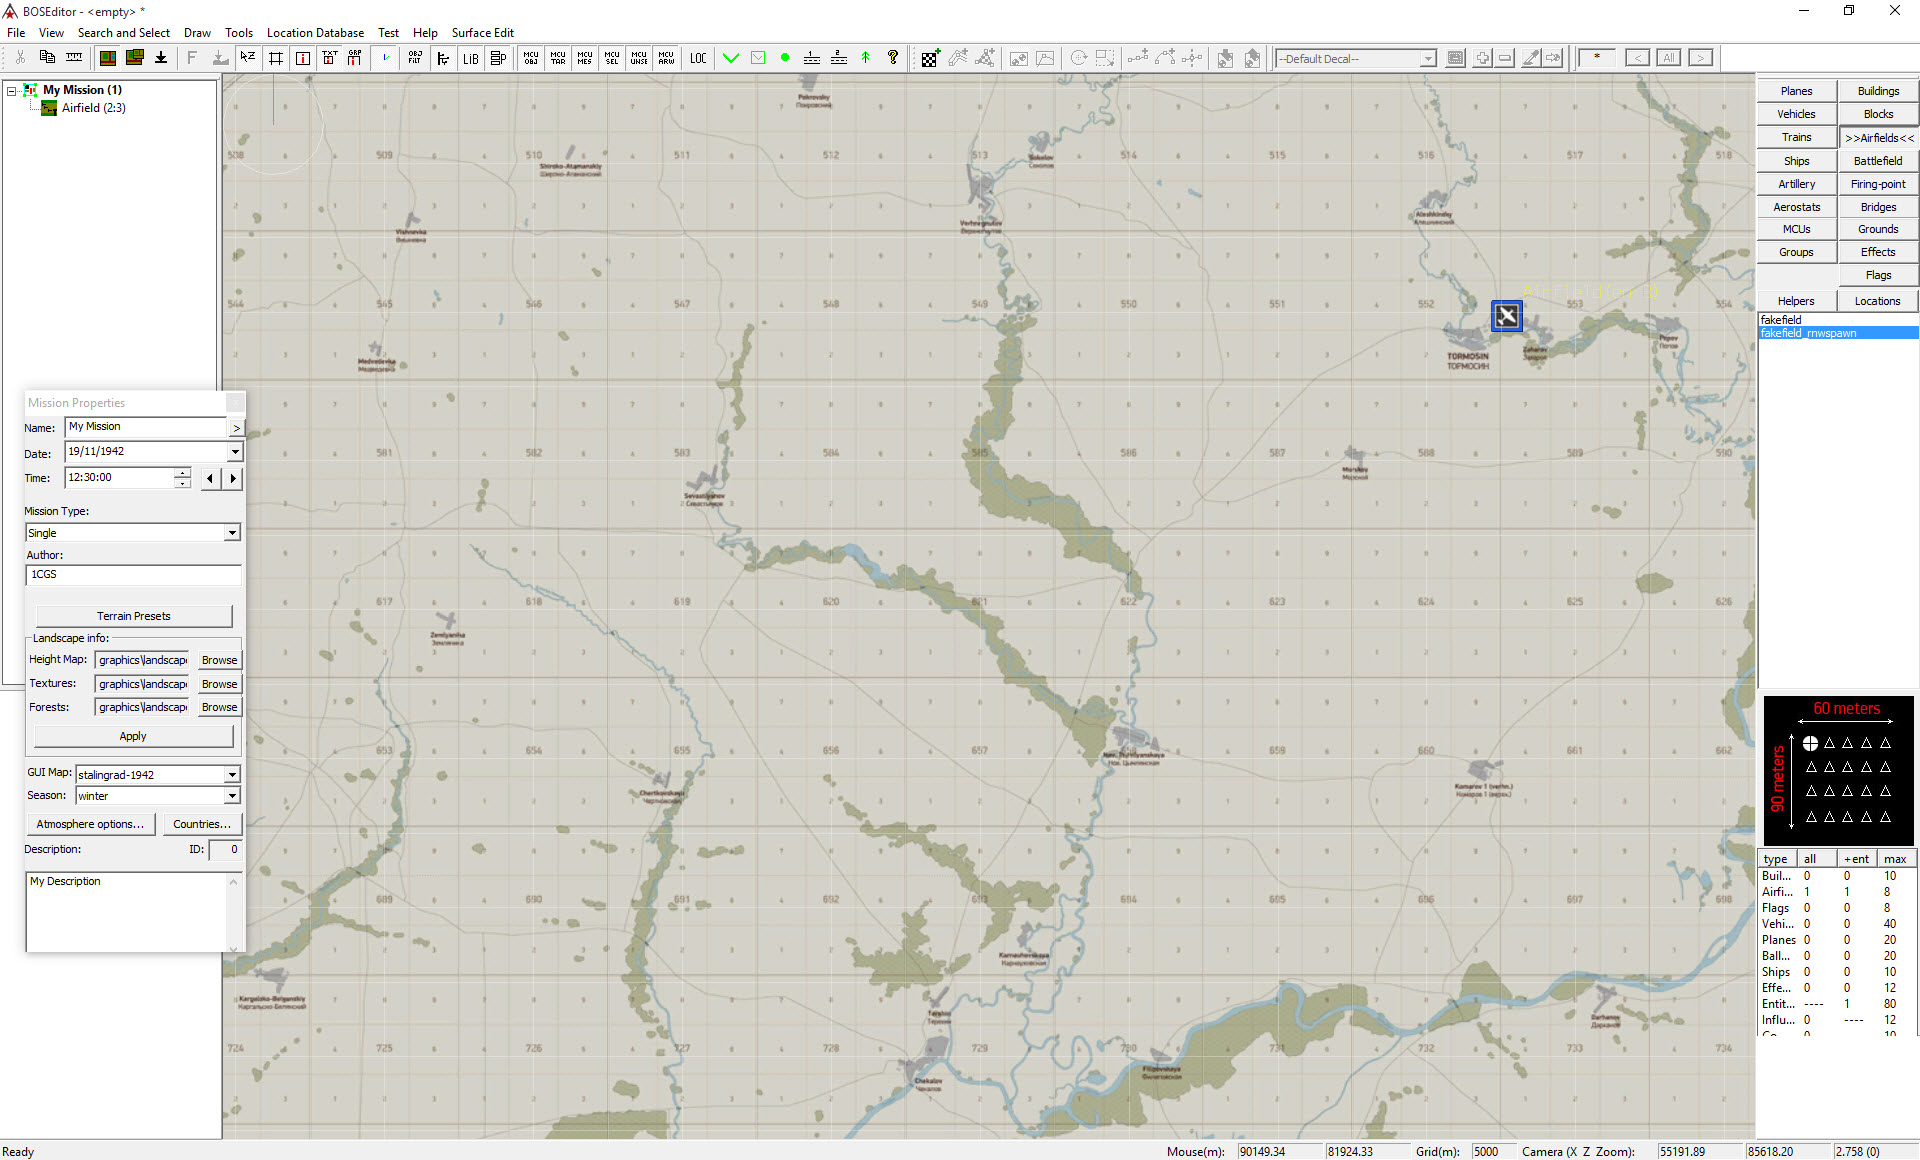The width and height of the screenshot is (1920, 1160).
Task: Select Airfield (2:3) in mission tree
Action: point(93,108)
